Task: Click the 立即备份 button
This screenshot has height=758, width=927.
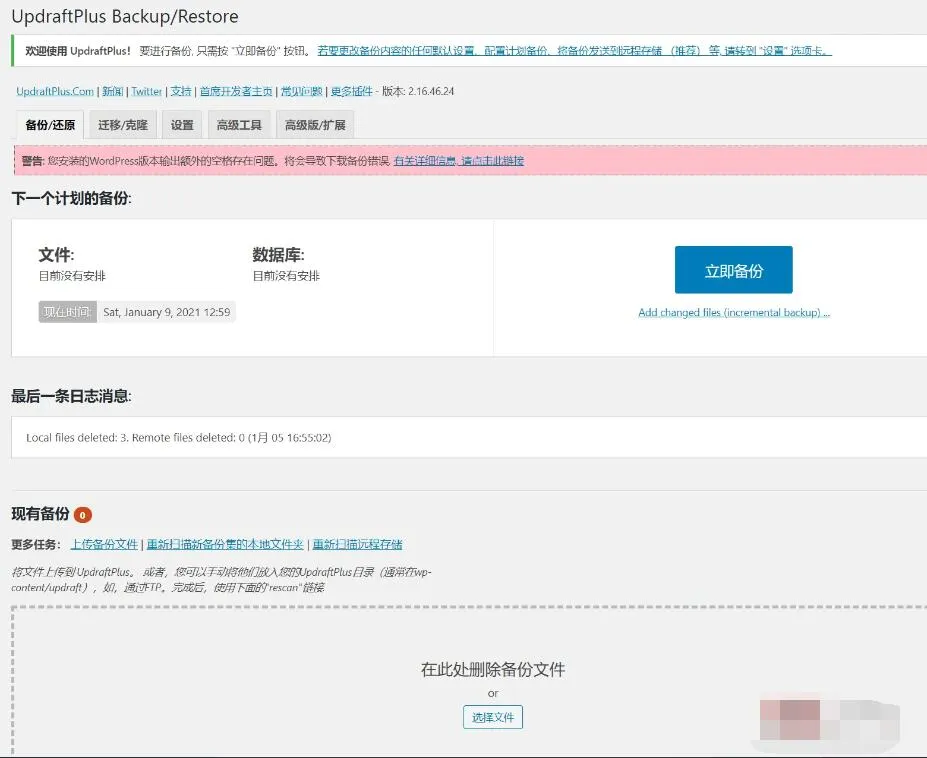Action: tap(734, 270)
